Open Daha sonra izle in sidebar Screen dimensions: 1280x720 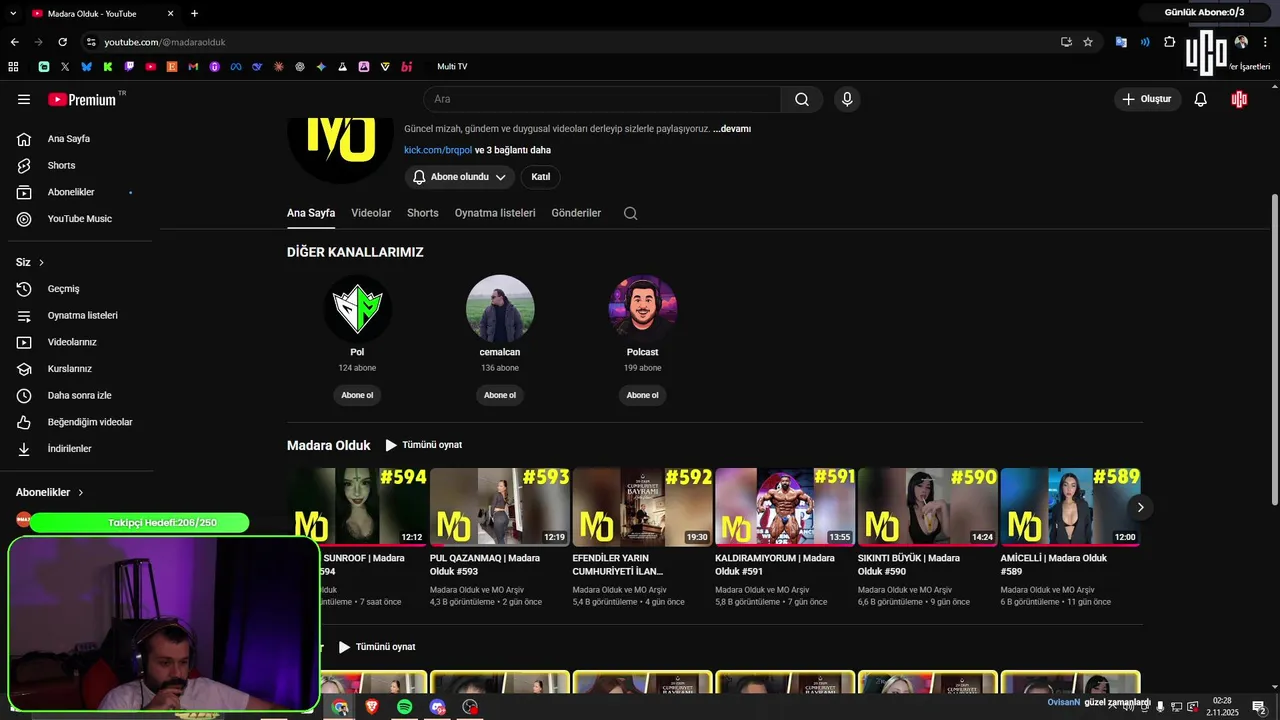click(80, 395)
